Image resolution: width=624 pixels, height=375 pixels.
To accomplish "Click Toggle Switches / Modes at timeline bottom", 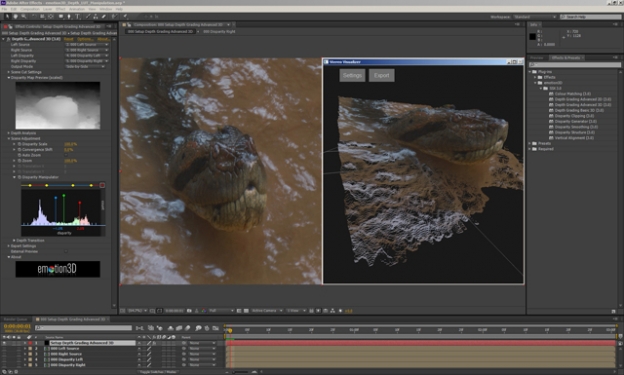I will click(159, 372).
